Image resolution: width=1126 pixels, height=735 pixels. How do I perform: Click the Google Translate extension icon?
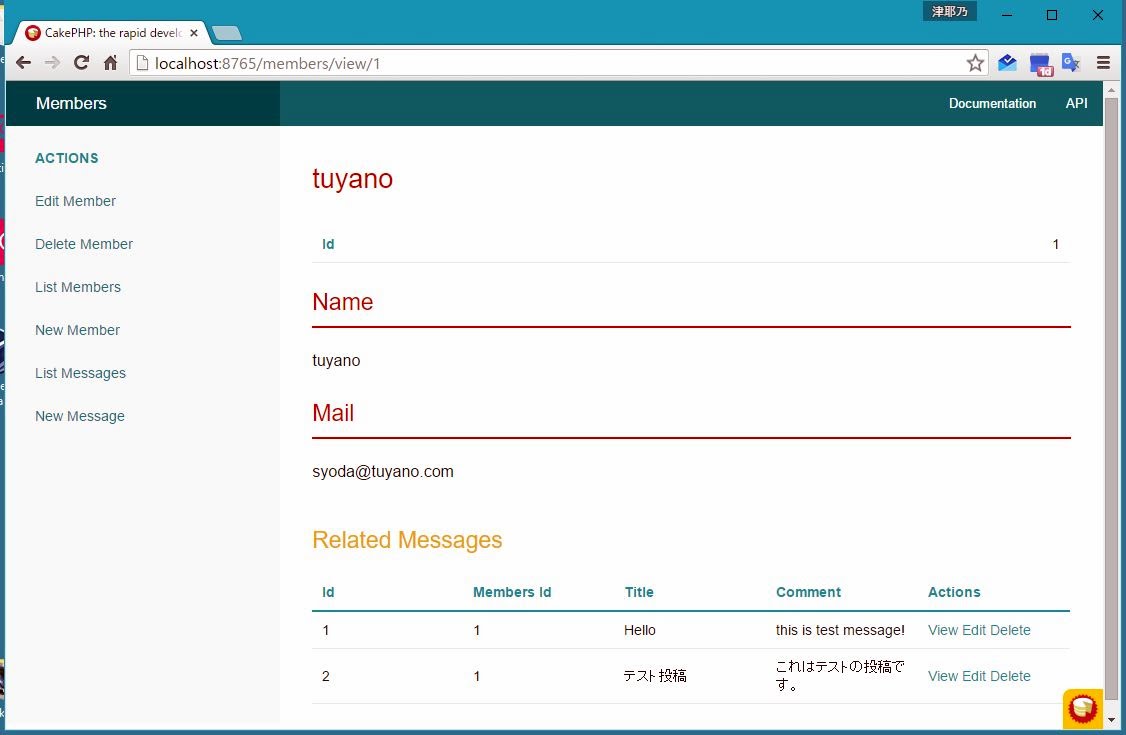1071,63
